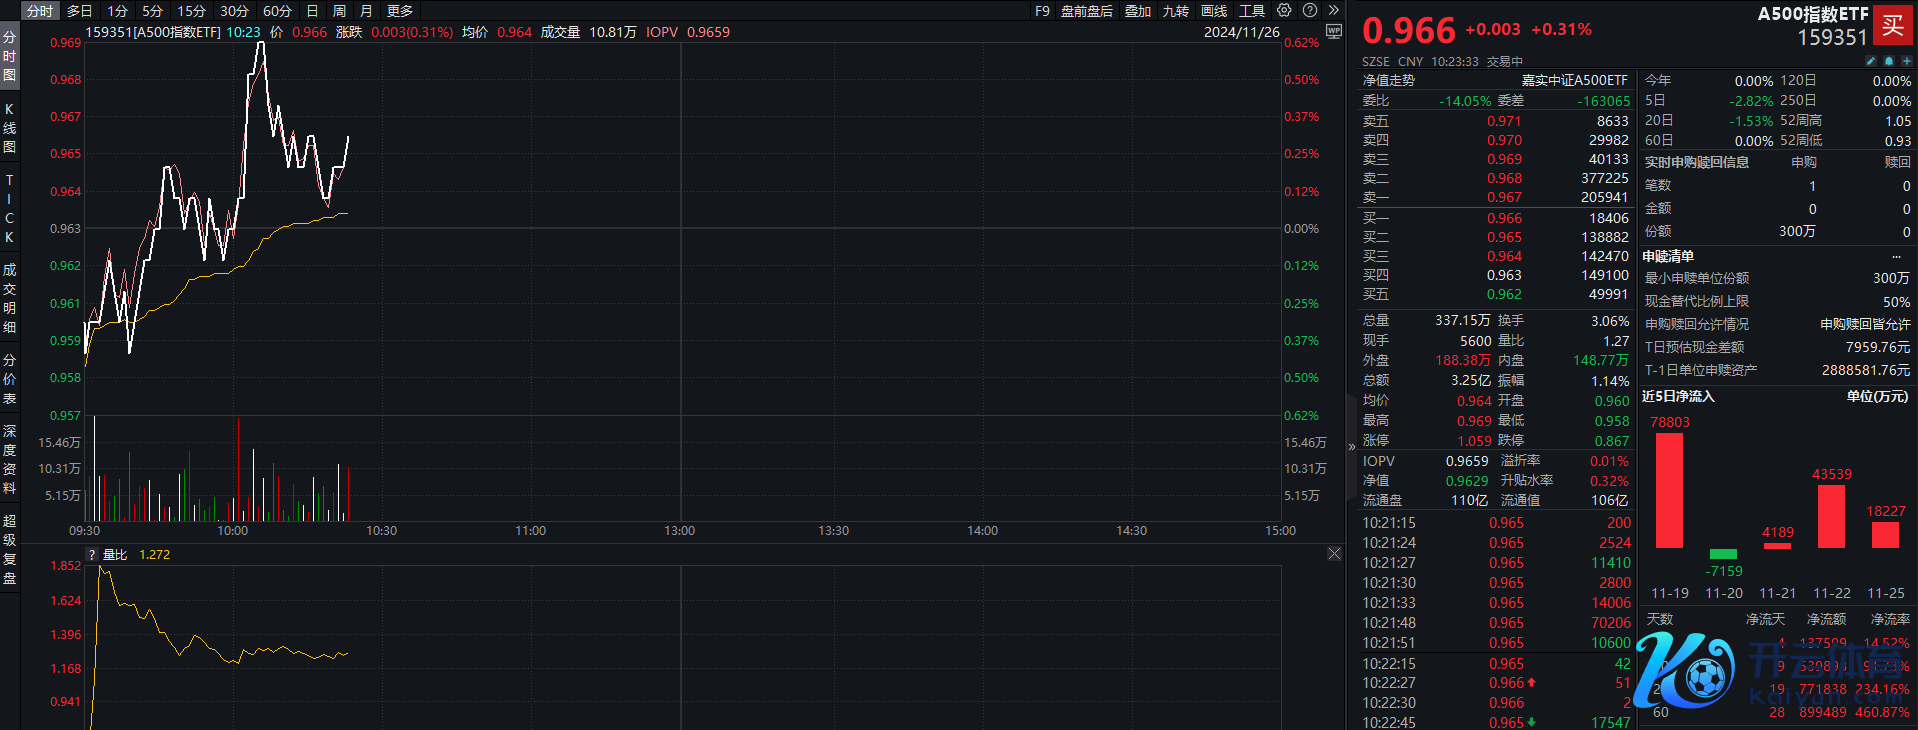Click the 申赎清单 more options ellipsis
This screenshot has width=1918, height=730.
[x=1895, y=257]
